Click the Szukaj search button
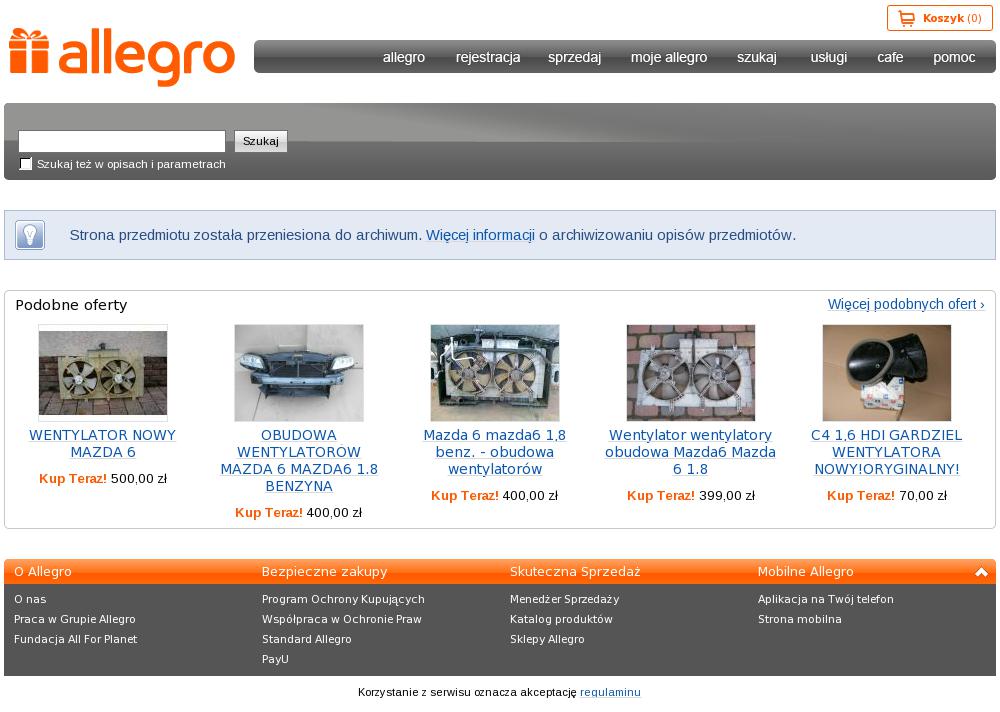 coord(261,141)
